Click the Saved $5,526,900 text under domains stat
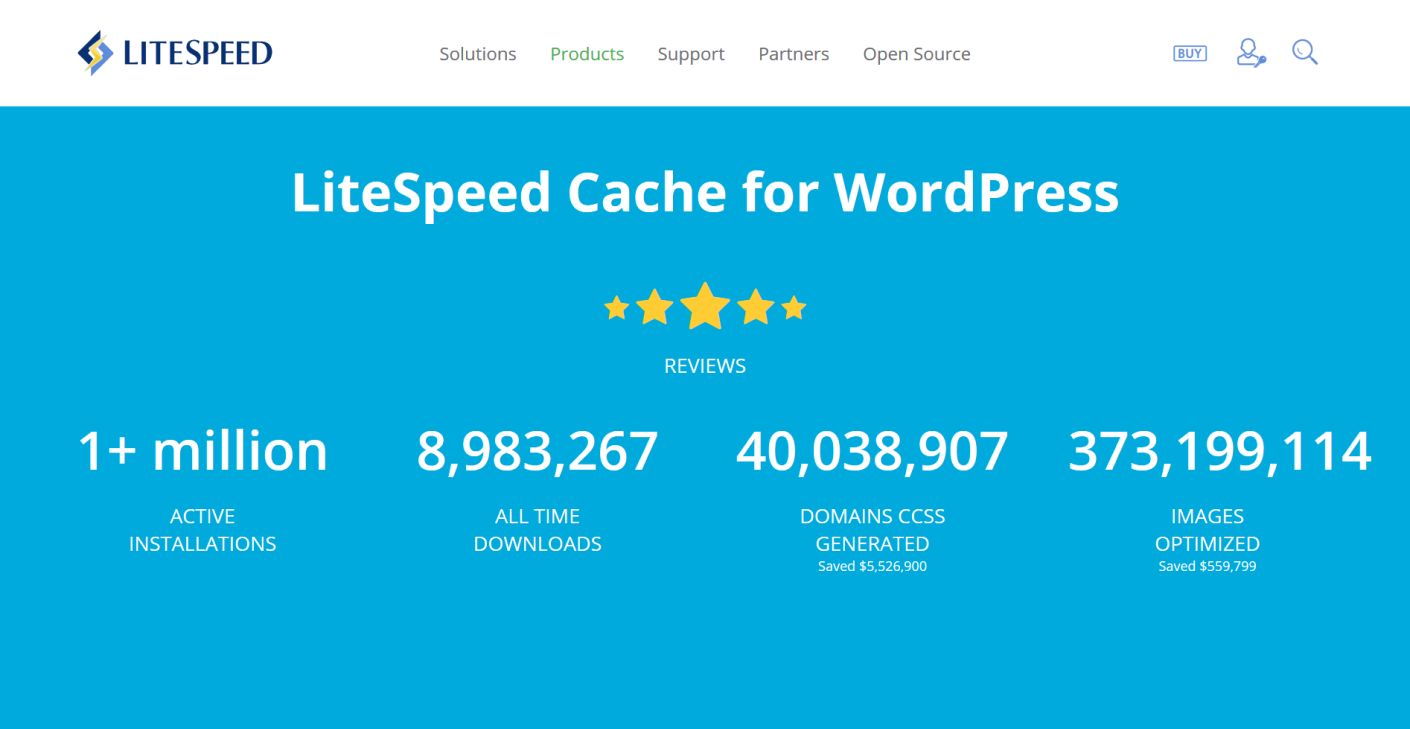The image size is (1410, 729). click(872, 565)
